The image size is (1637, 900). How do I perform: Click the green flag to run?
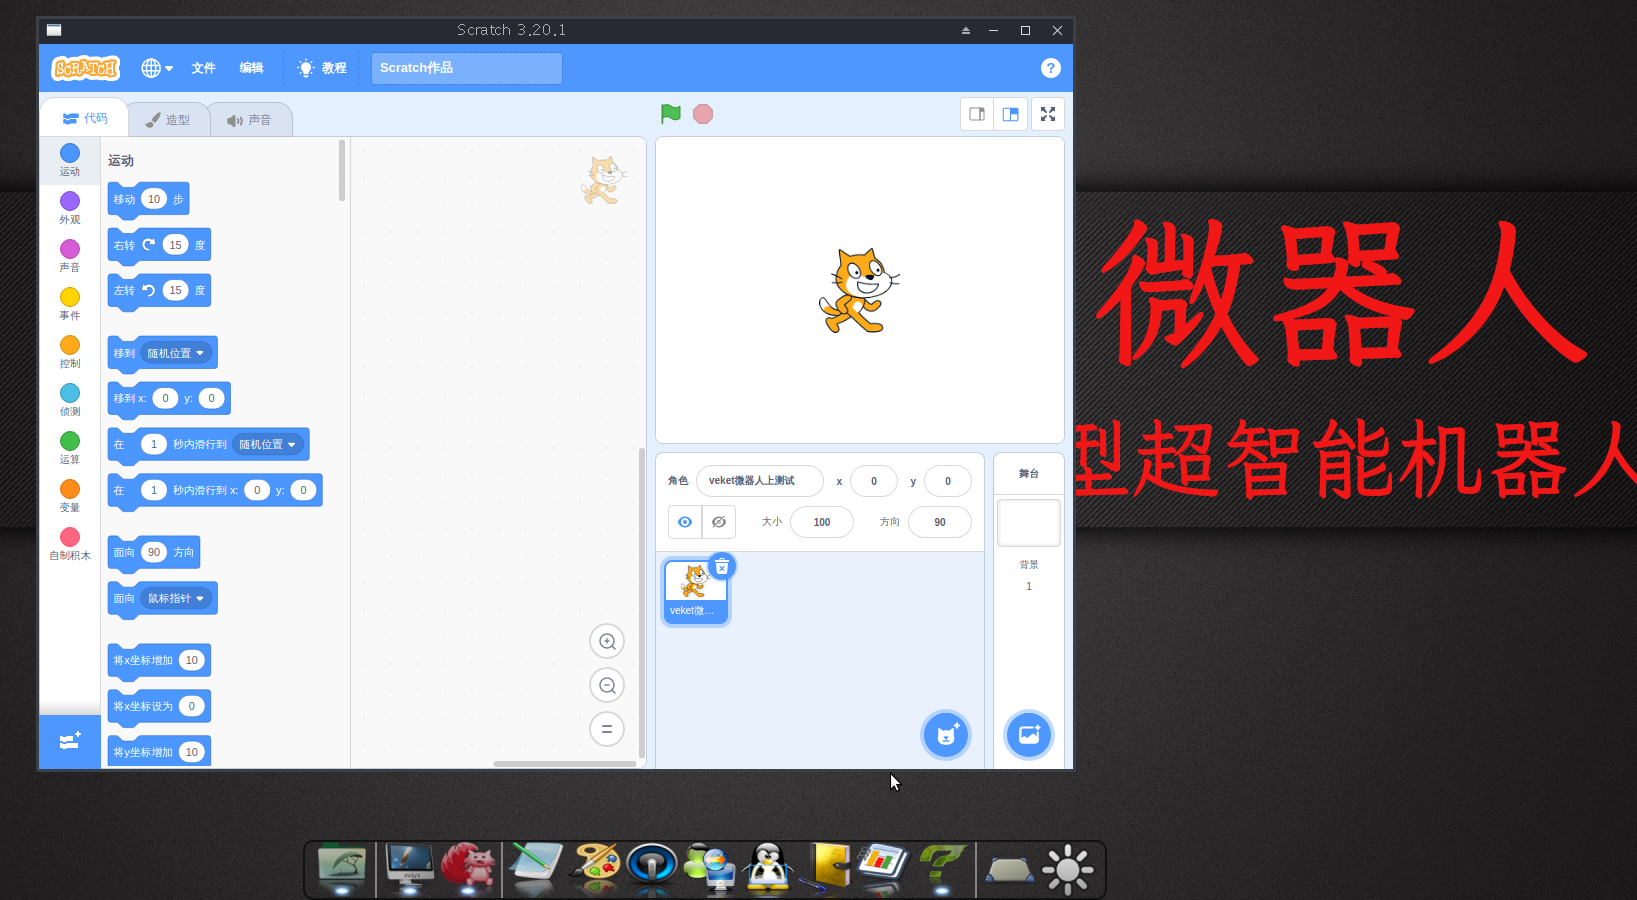click(670, 114)
